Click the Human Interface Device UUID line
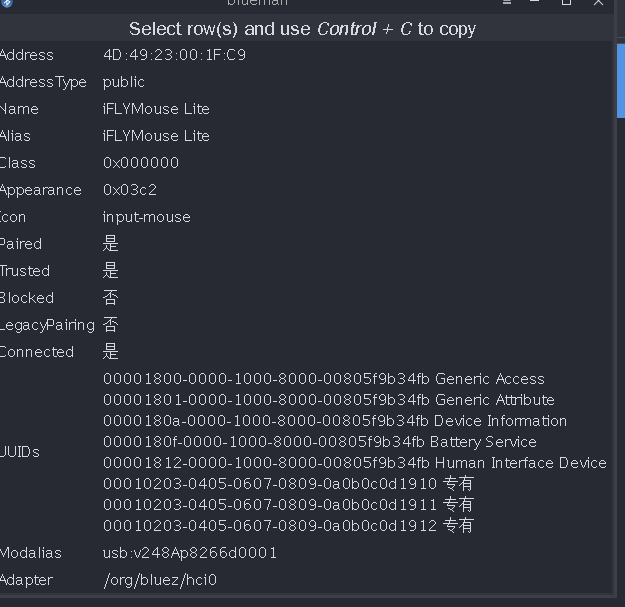The image size is (625, 607). click(355, 463)
